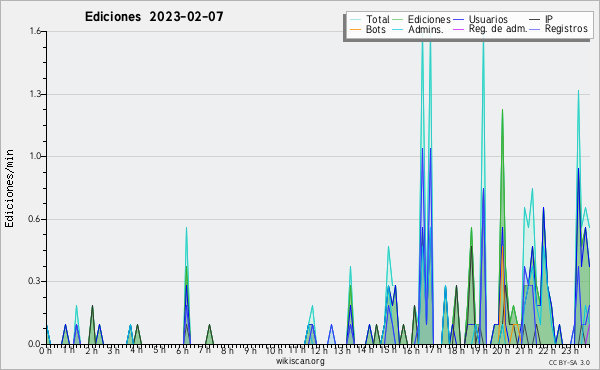
Task: Click the 1.3 y-axis value
Action: pos(36,94)
